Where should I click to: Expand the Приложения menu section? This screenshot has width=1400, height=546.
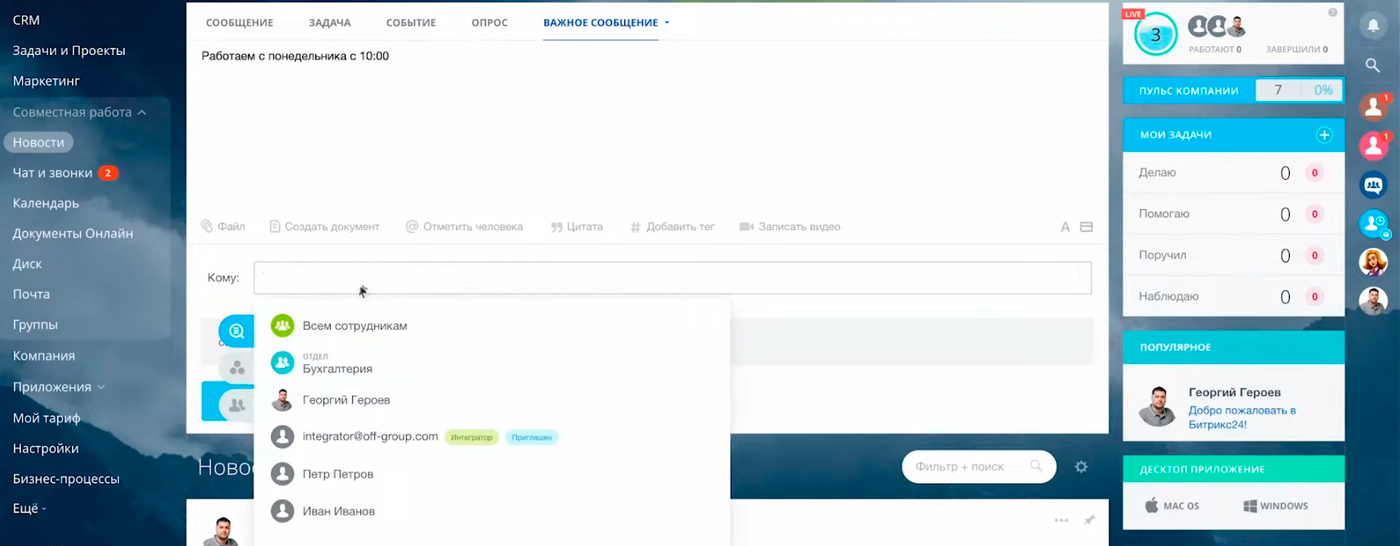(101, 387)
